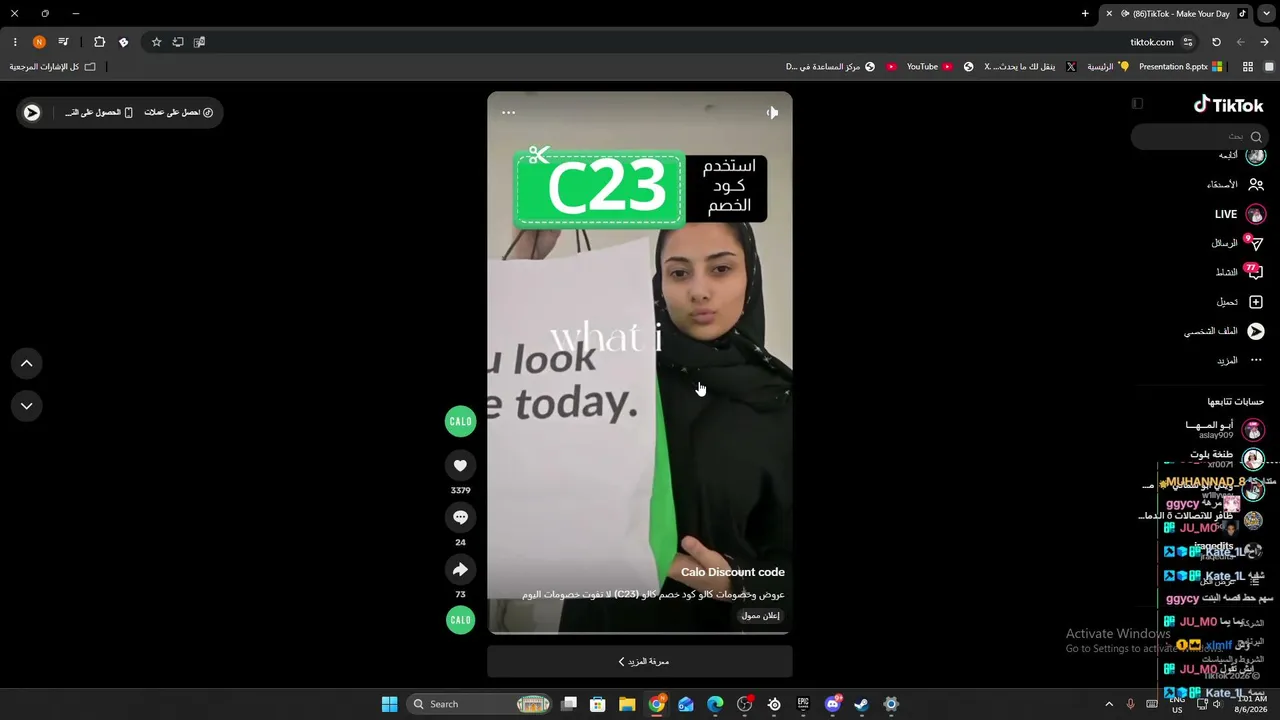Open the Chrome extensions puzzle icon

coord(99,42)
